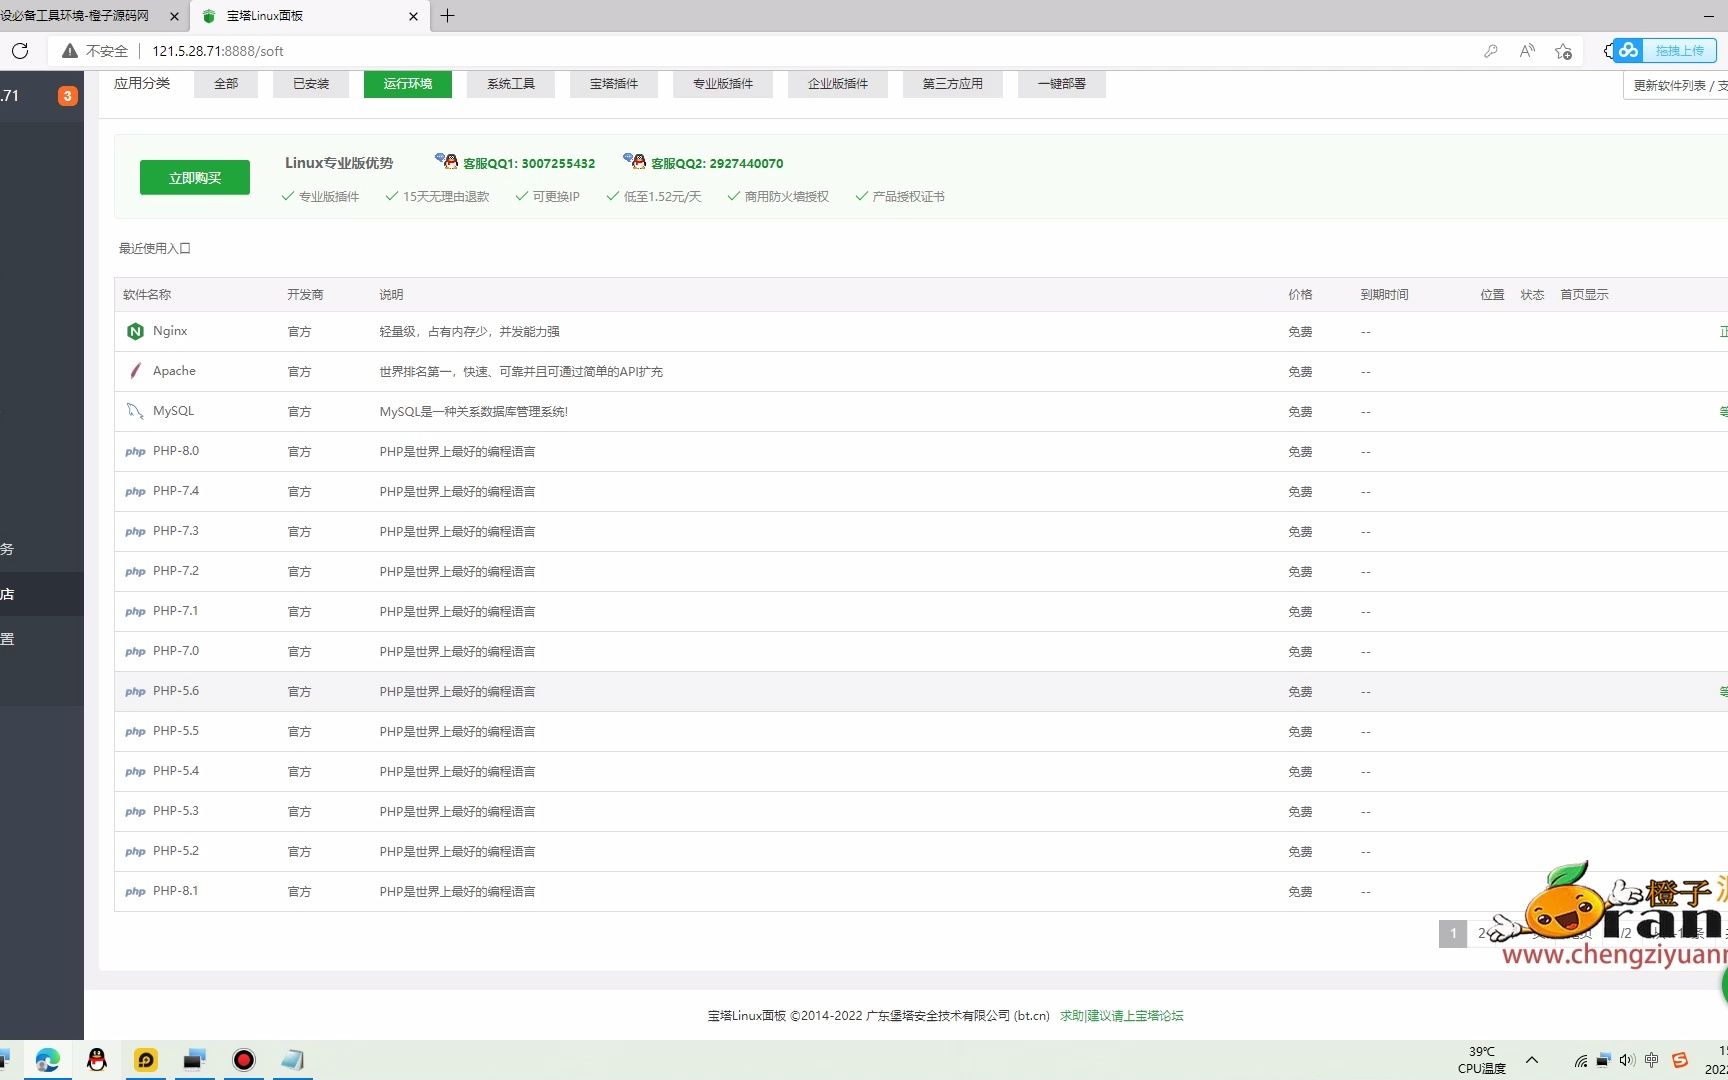Image resolution: width=1728 pixels, height=1080 pixels.
Task: Click the php icon beside PHP-8.1
Action: coord(135,892)
